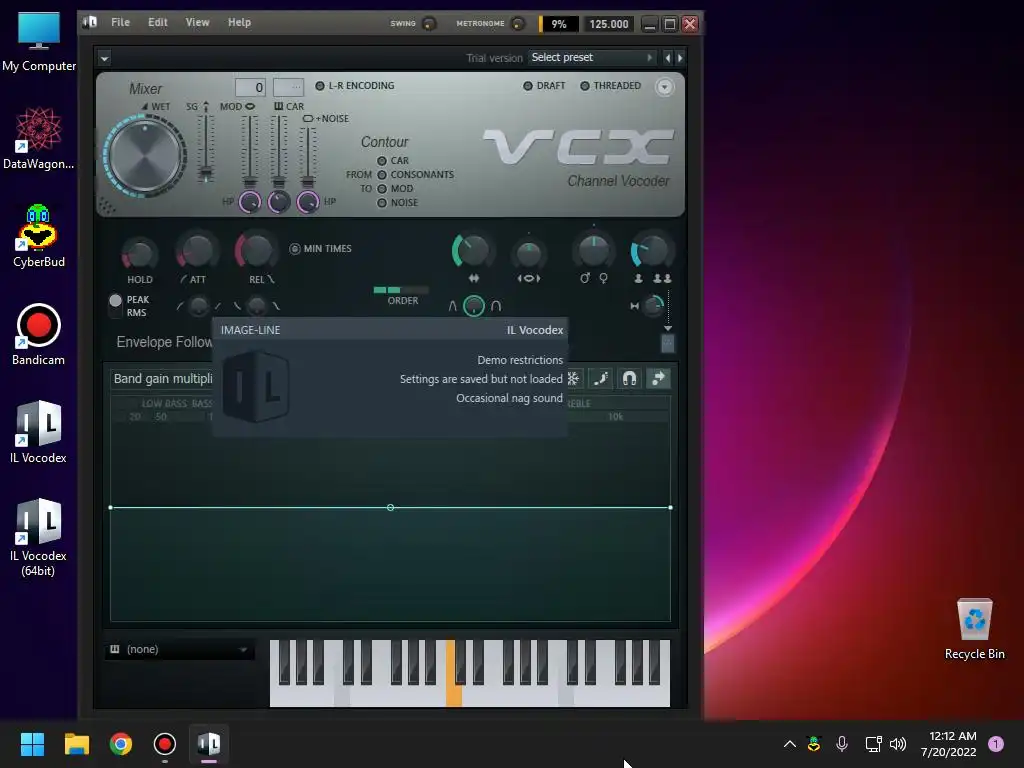The image size is (1024, 768).
Task: Open the View menu
Action: point(197,22)
